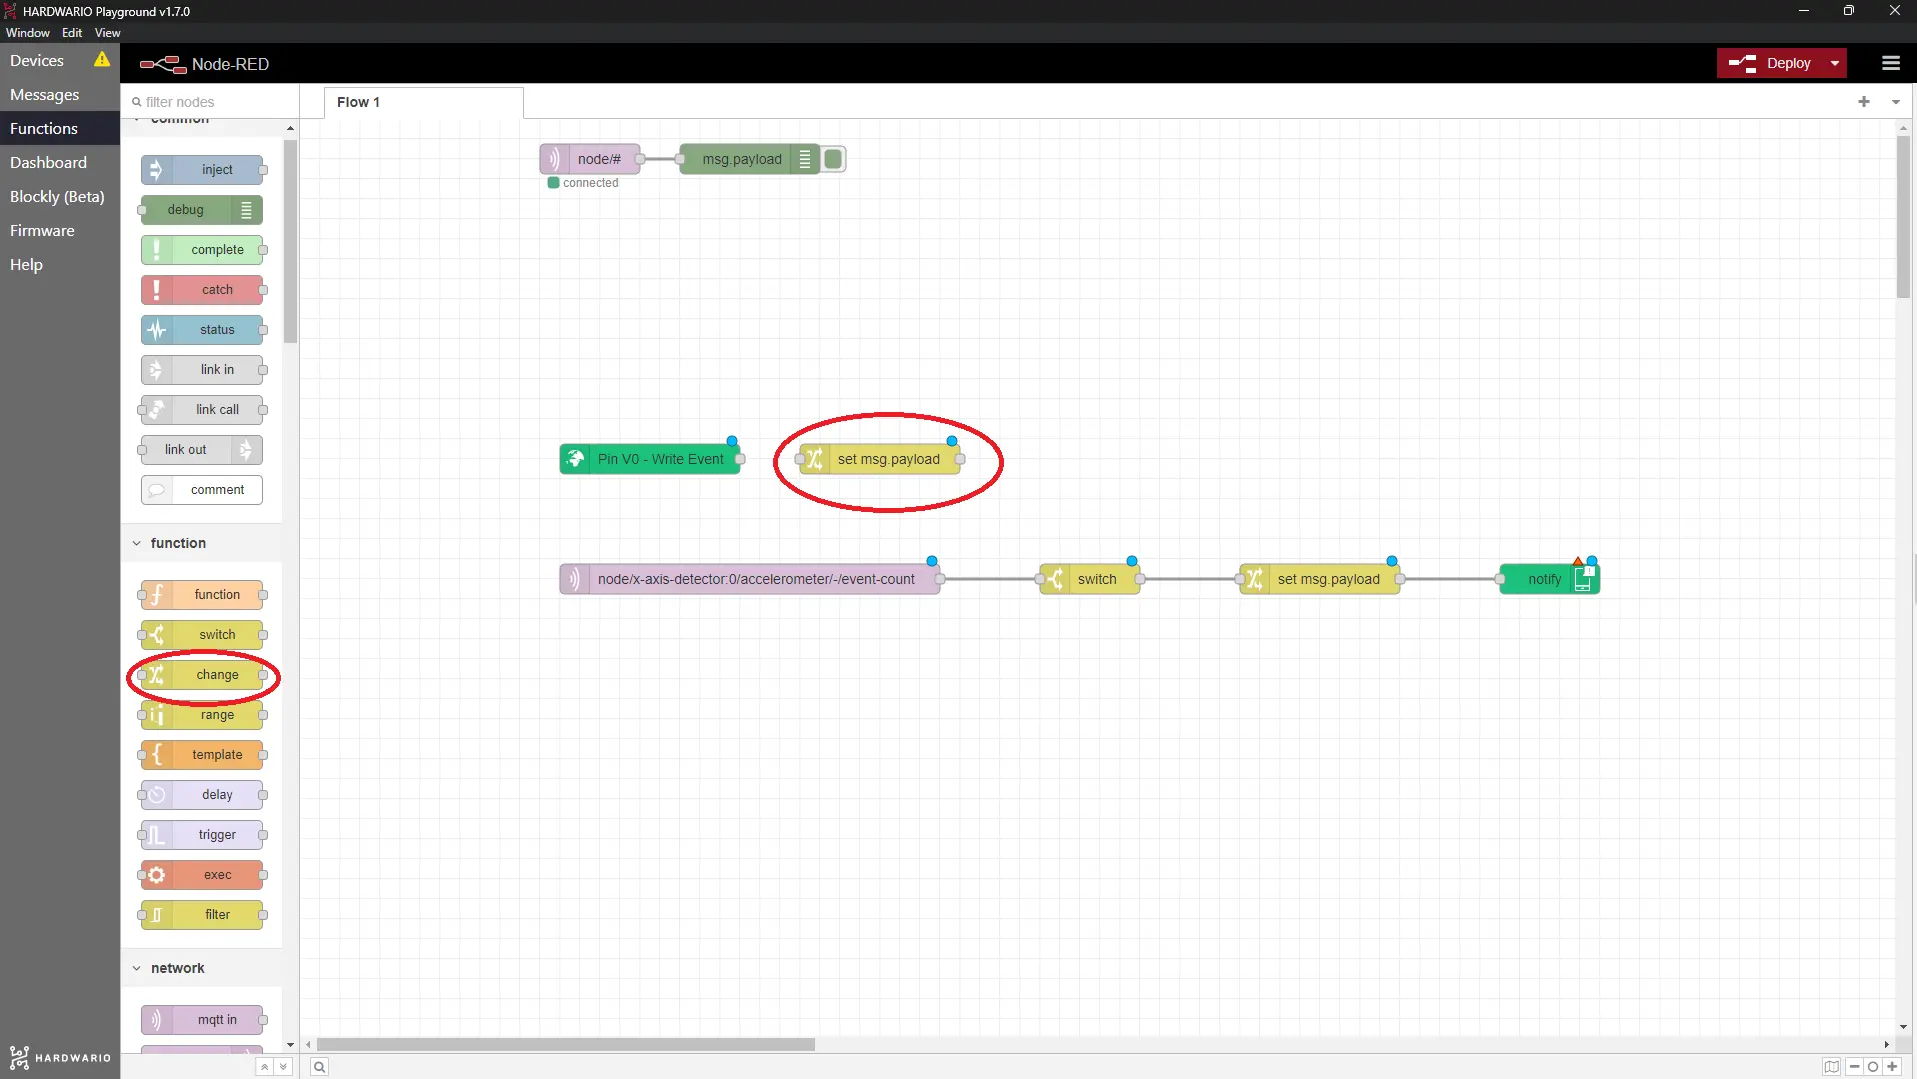Click the canvas vertical scrollbar
The width and height of the screenshot is (1917, 1079).
[1903, 215]
